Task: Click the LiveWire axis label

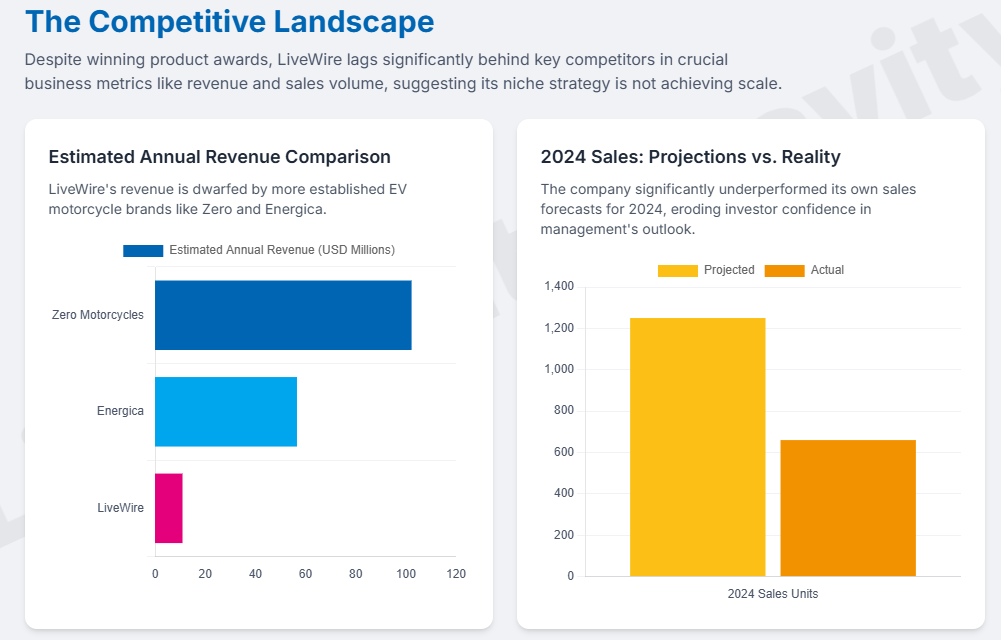Action: click(120, 508)
